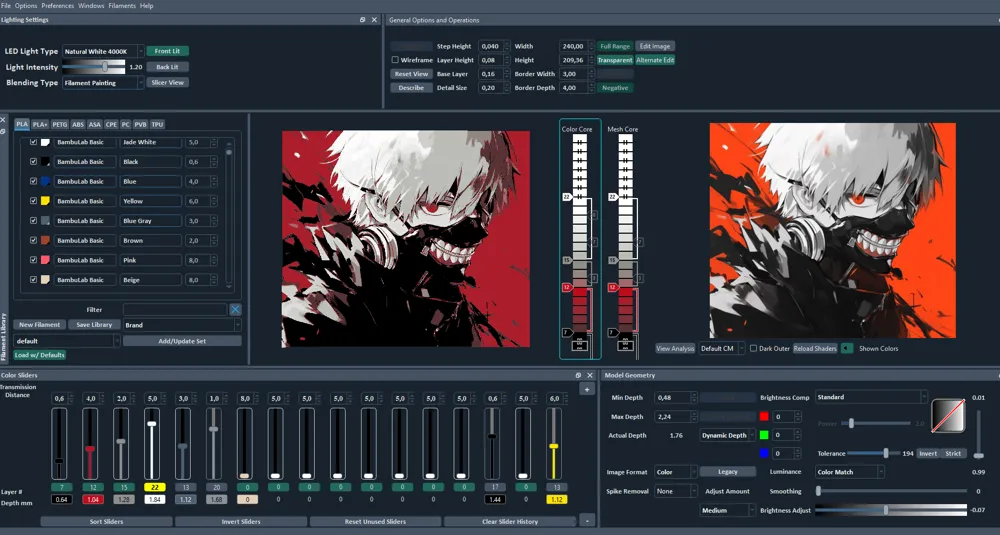
Task: Enable the Wireframe checkbox
Action: point(395,60)
